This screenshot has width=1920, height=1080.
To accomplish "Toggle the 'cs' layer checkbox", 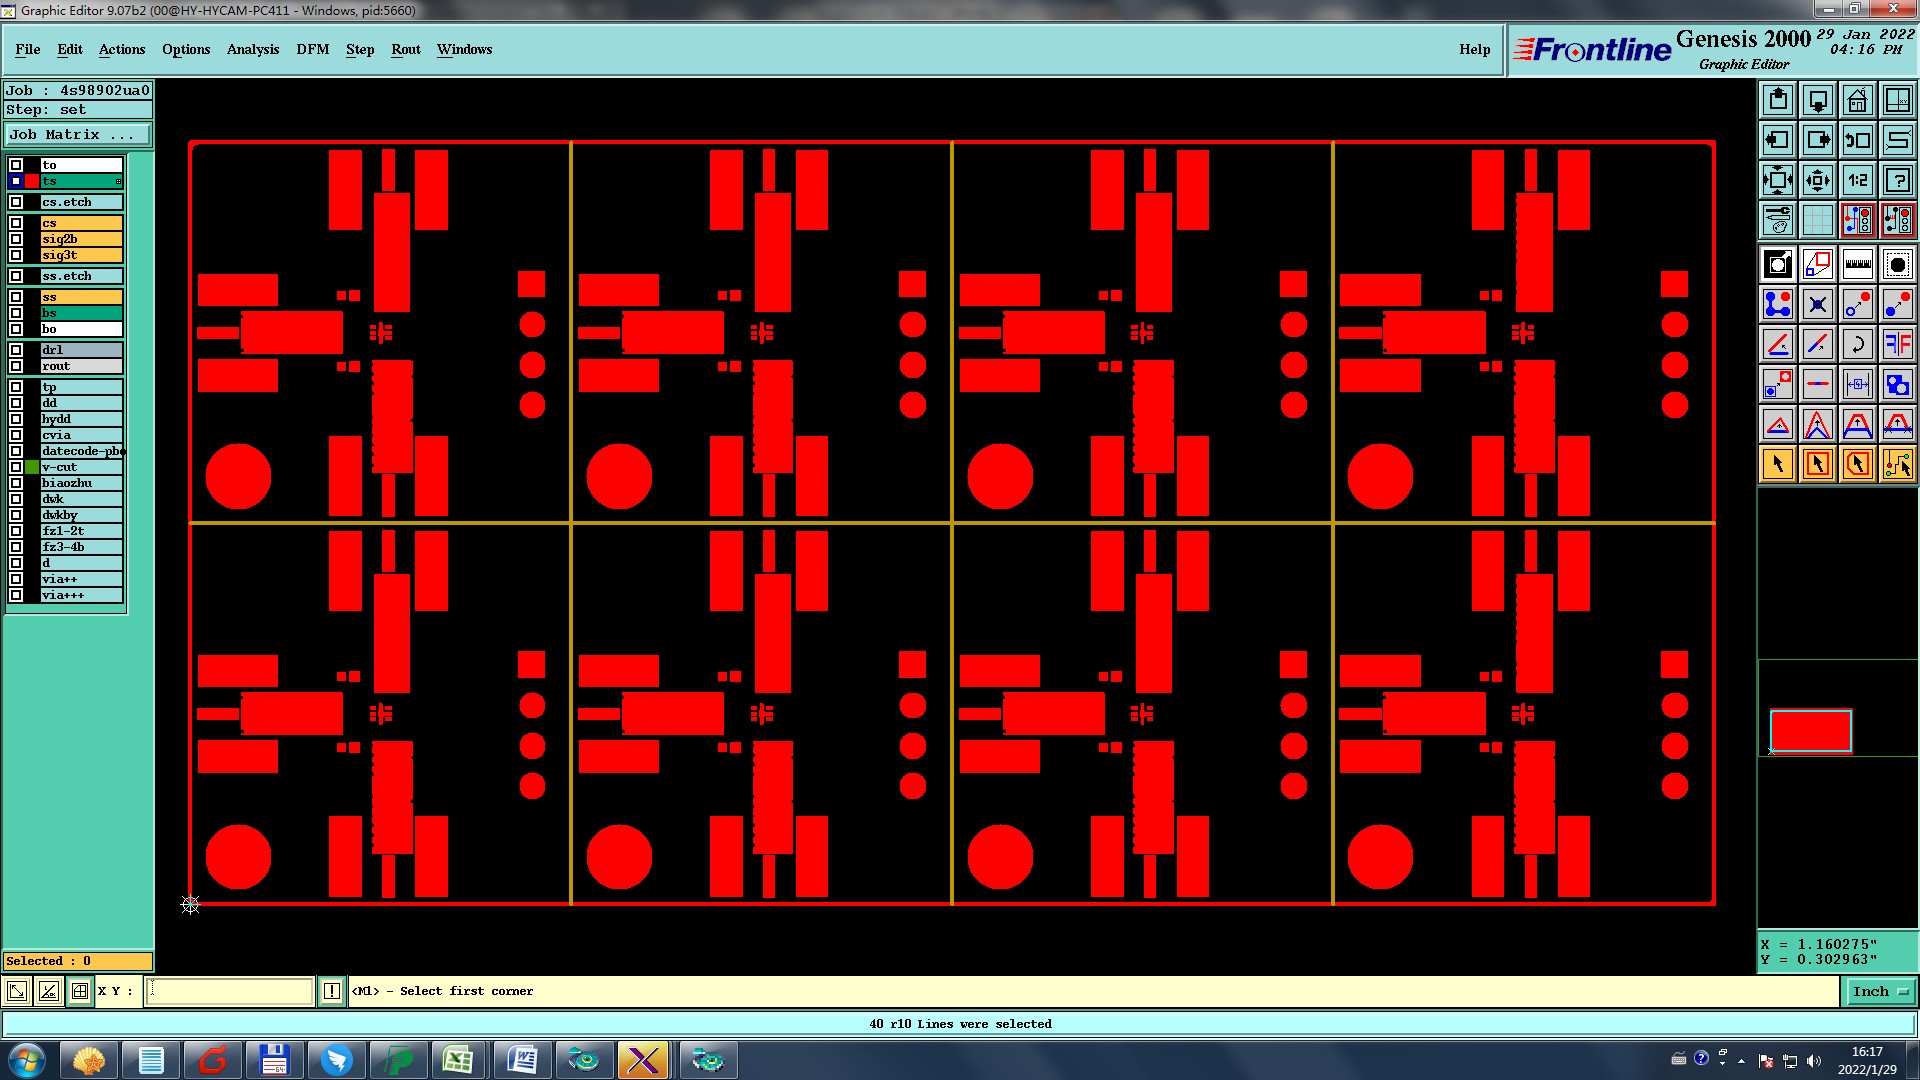I will click(16, 223).
